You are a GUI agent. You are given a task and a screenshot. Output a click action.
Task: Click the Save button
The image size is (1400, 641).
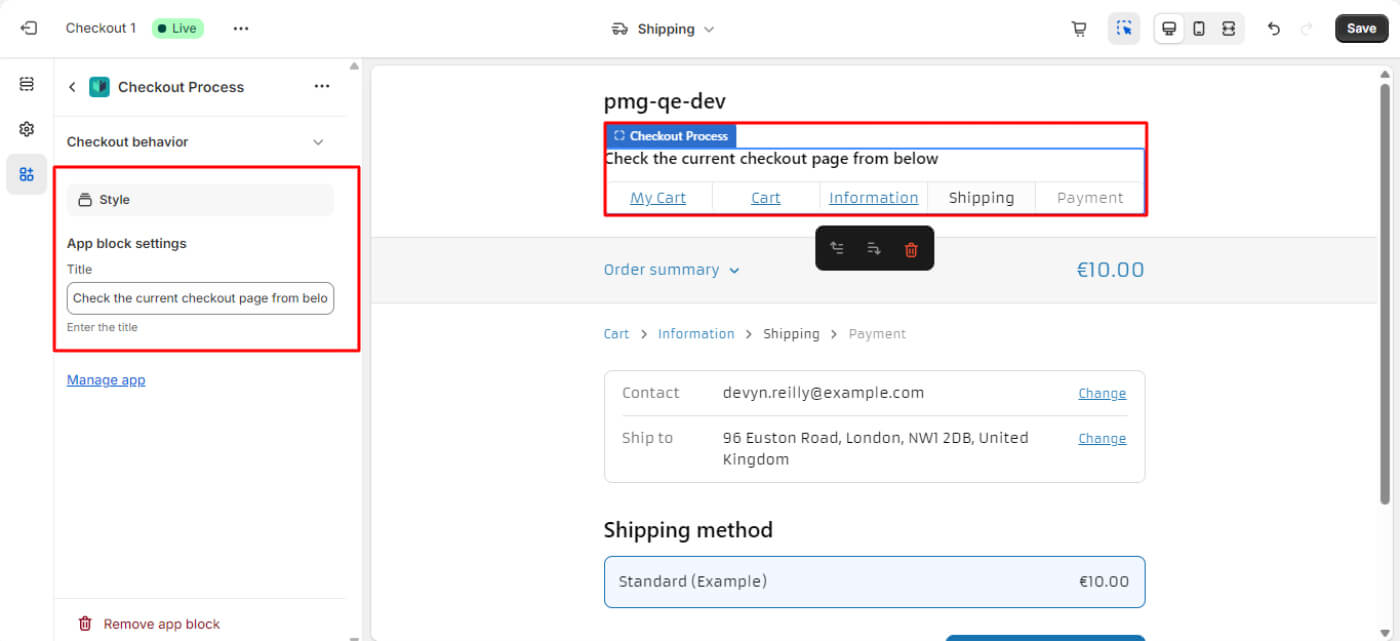coord(1361,28)
